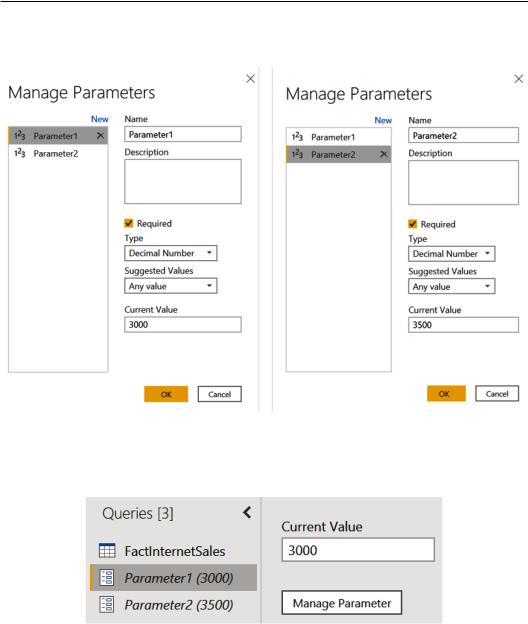528x624 pixels.
Task: Click the Current Value field showing 3500
Action: click(464, 325)
